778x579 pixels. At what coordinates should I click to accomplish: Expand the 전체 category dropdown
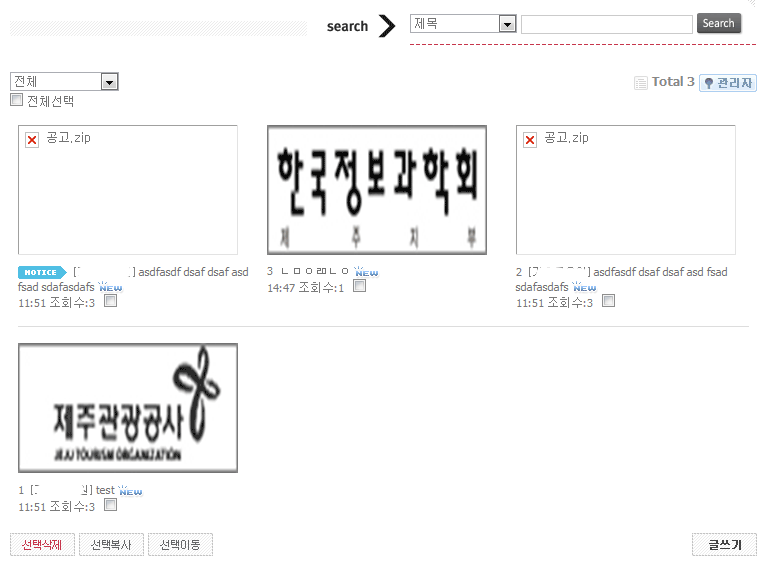coord(110,82)
